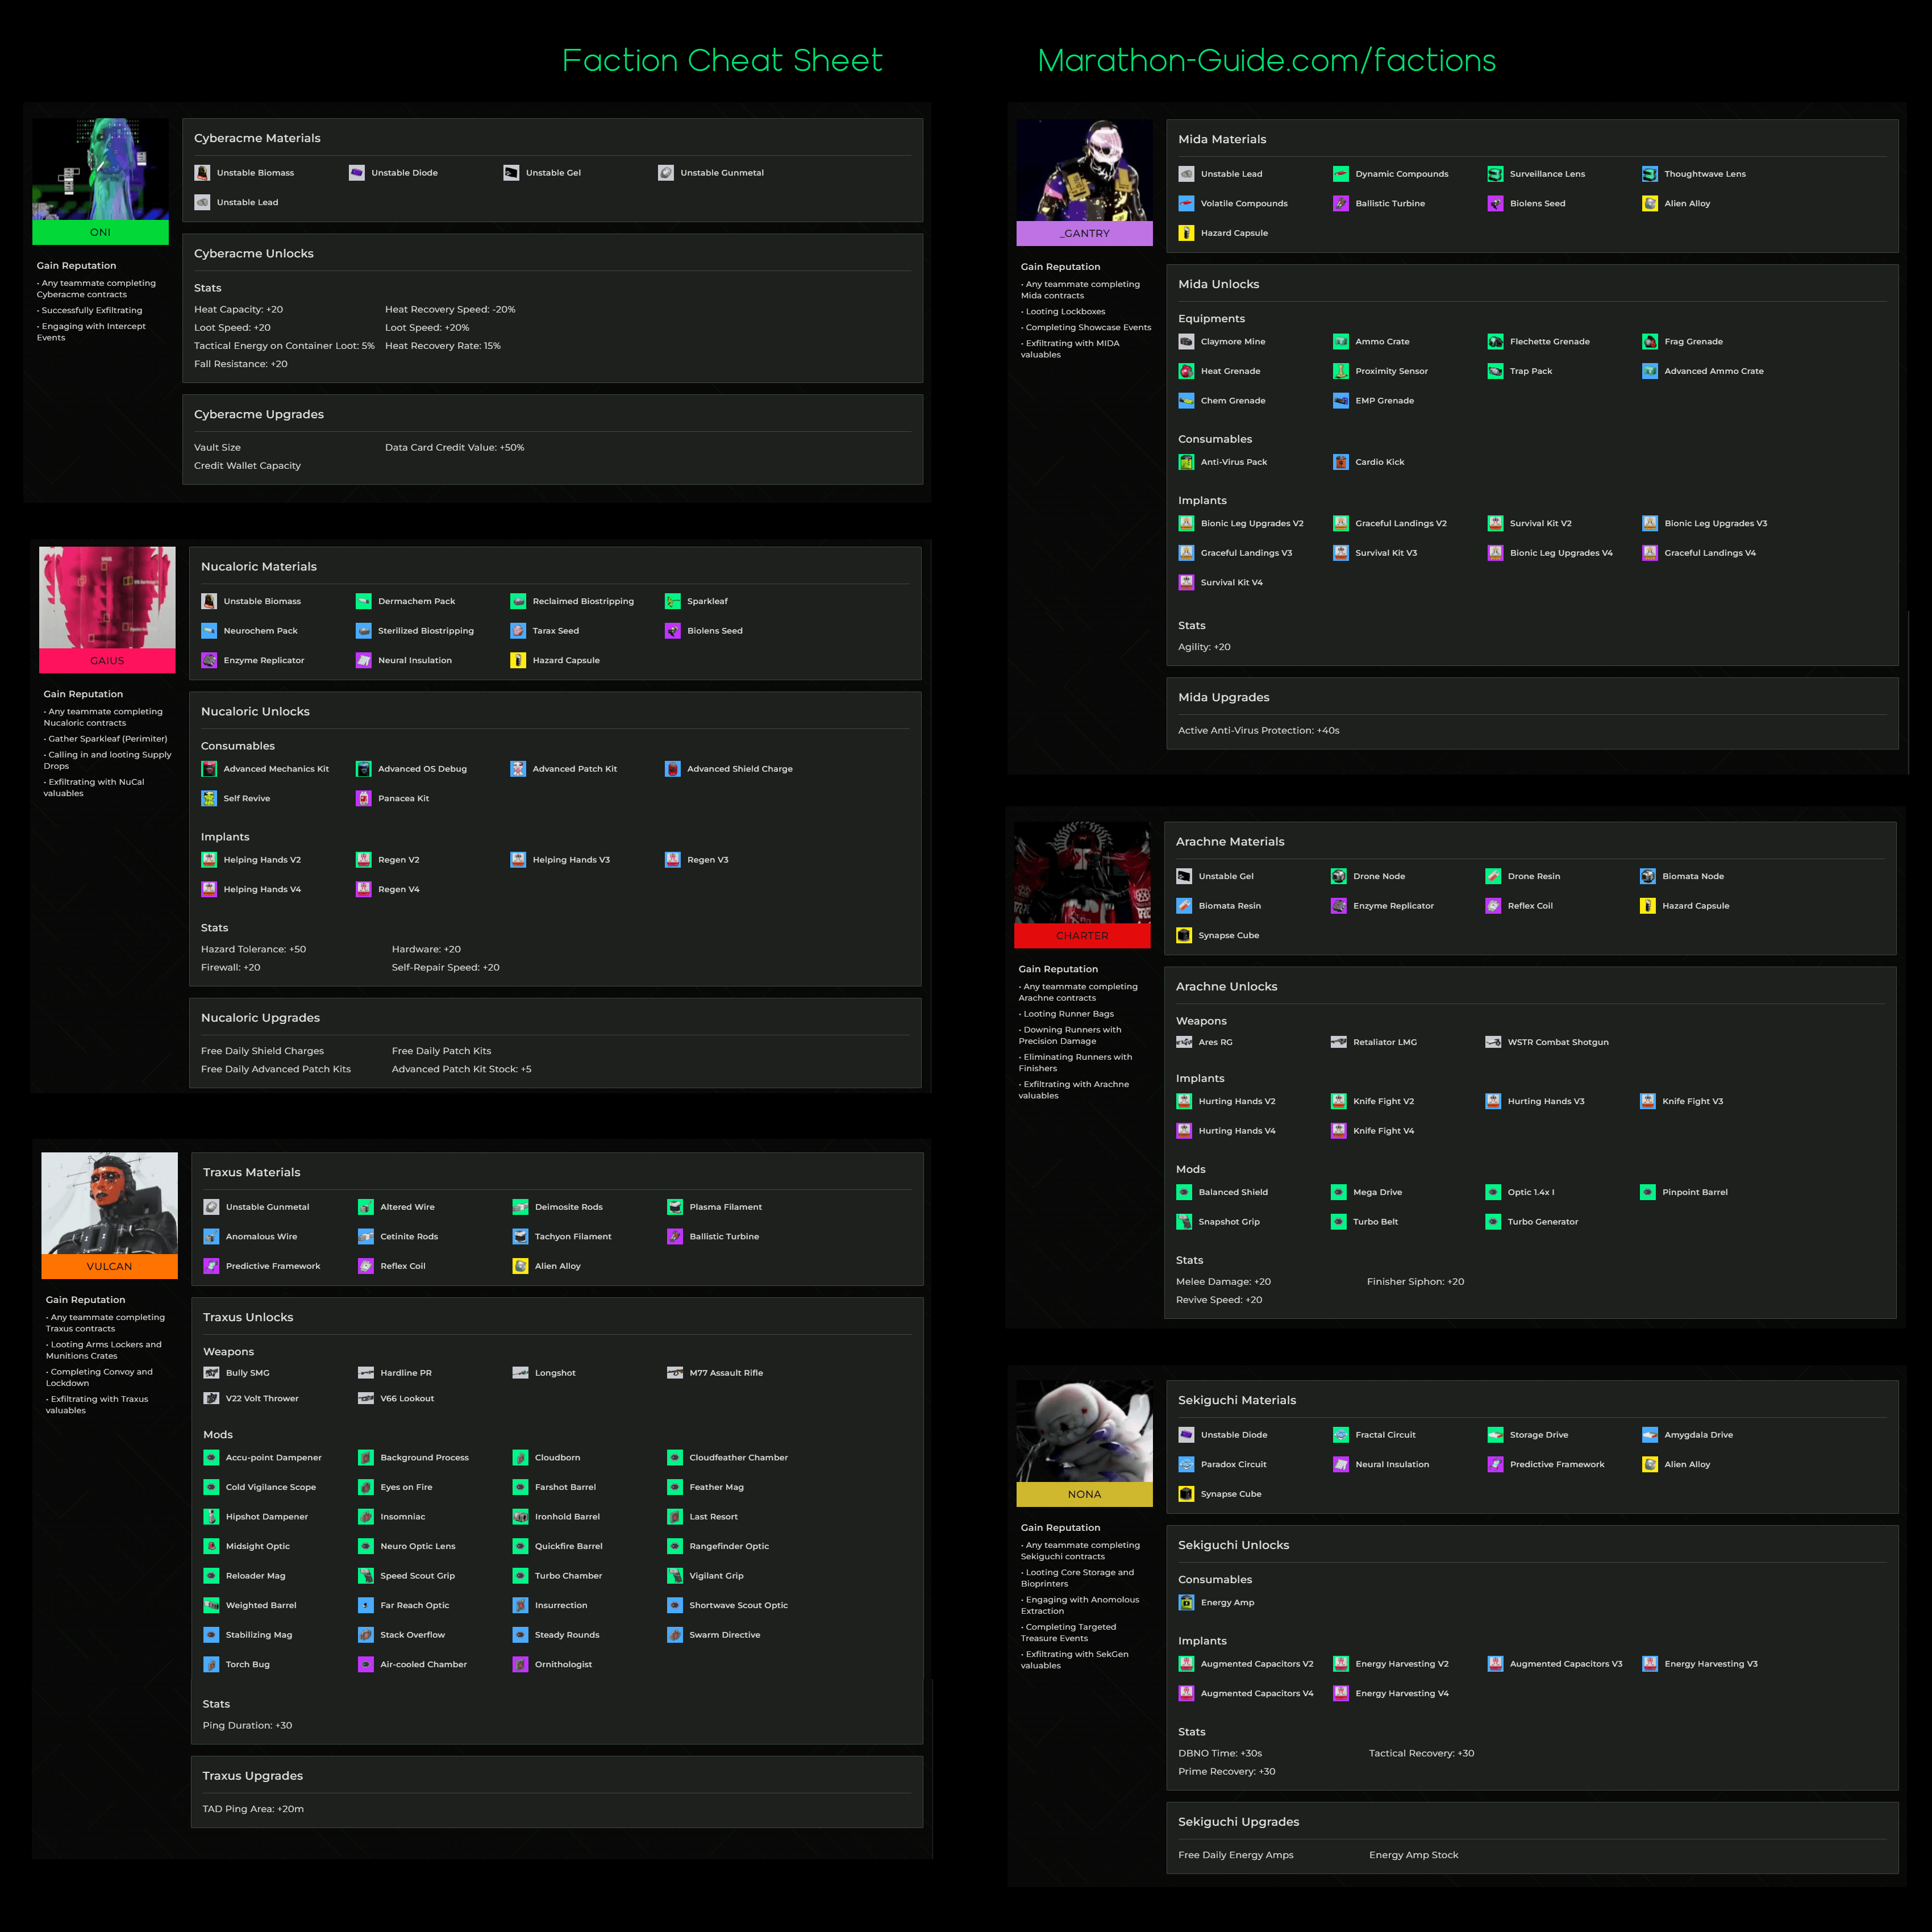This screenshot has width=1932, height=1932.
Task: Switch to the Traxus Materials section header
Action: [253, 1172]
